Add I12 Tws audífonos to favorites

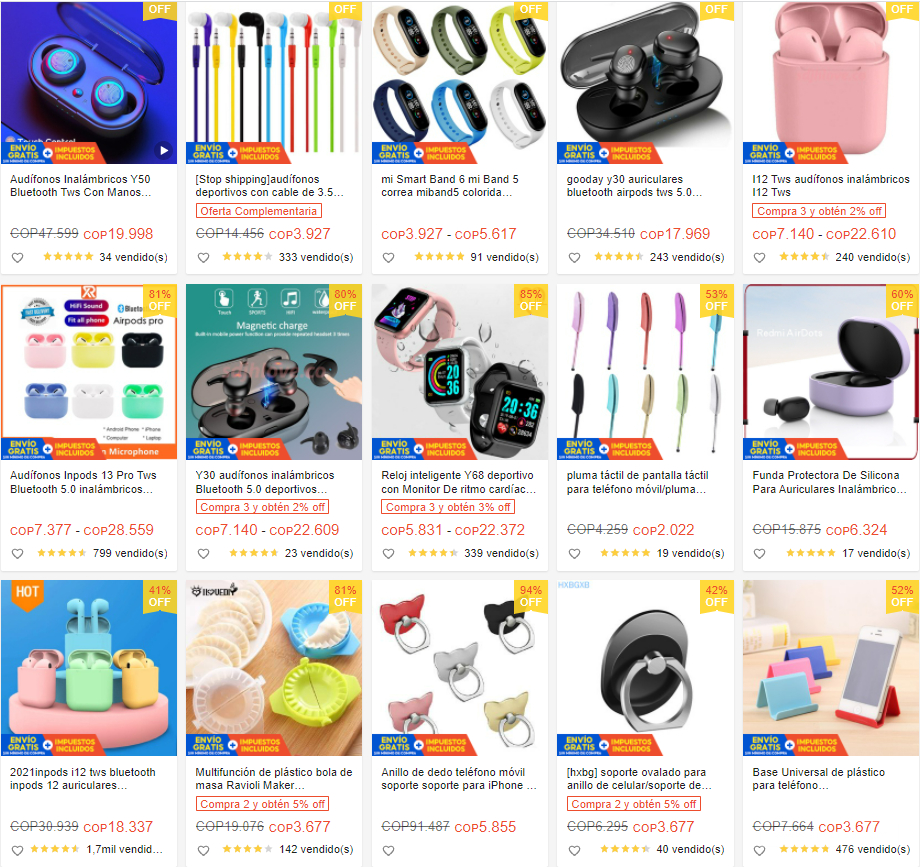pyautogui.click(x=759, y=258)
